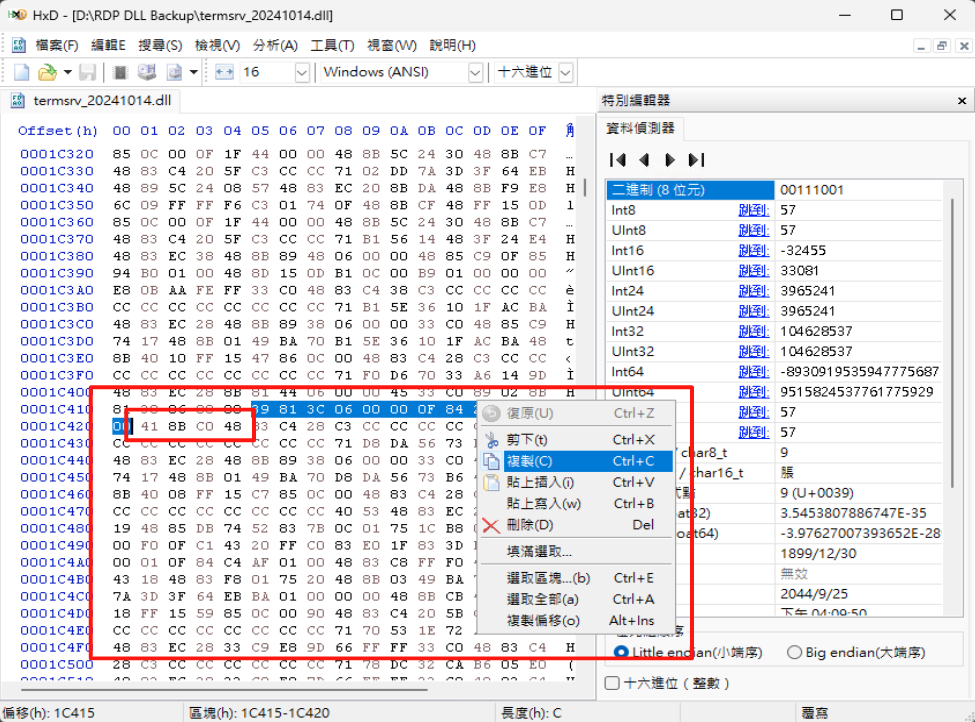Click 跳到 link for Int8
975x722 pixels.
click(753, 210)
